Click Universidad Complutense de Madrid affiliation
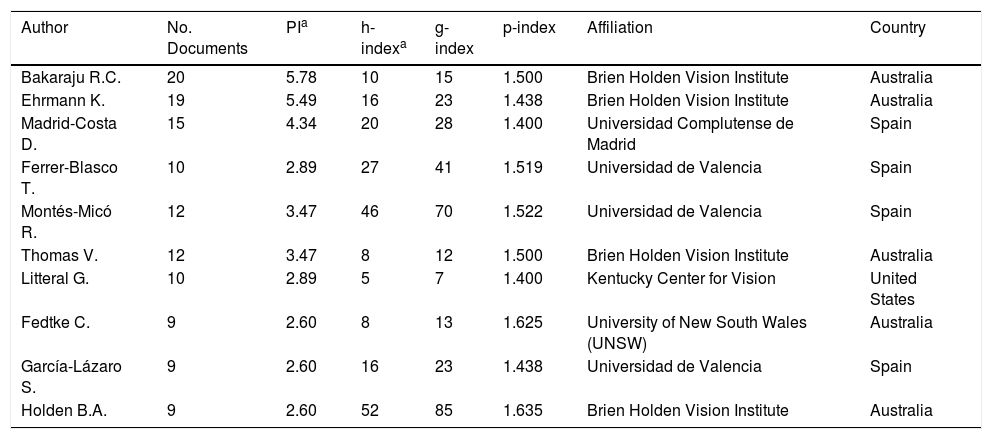Viewport: 992px width, 439px height. click(689, 133)
